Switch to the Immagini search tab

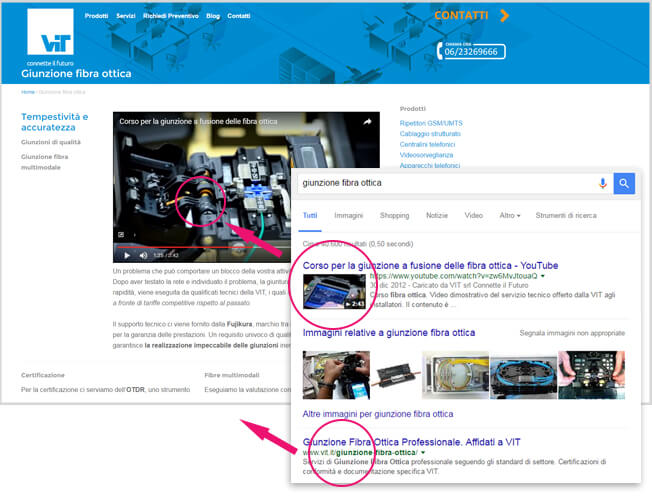348,215
